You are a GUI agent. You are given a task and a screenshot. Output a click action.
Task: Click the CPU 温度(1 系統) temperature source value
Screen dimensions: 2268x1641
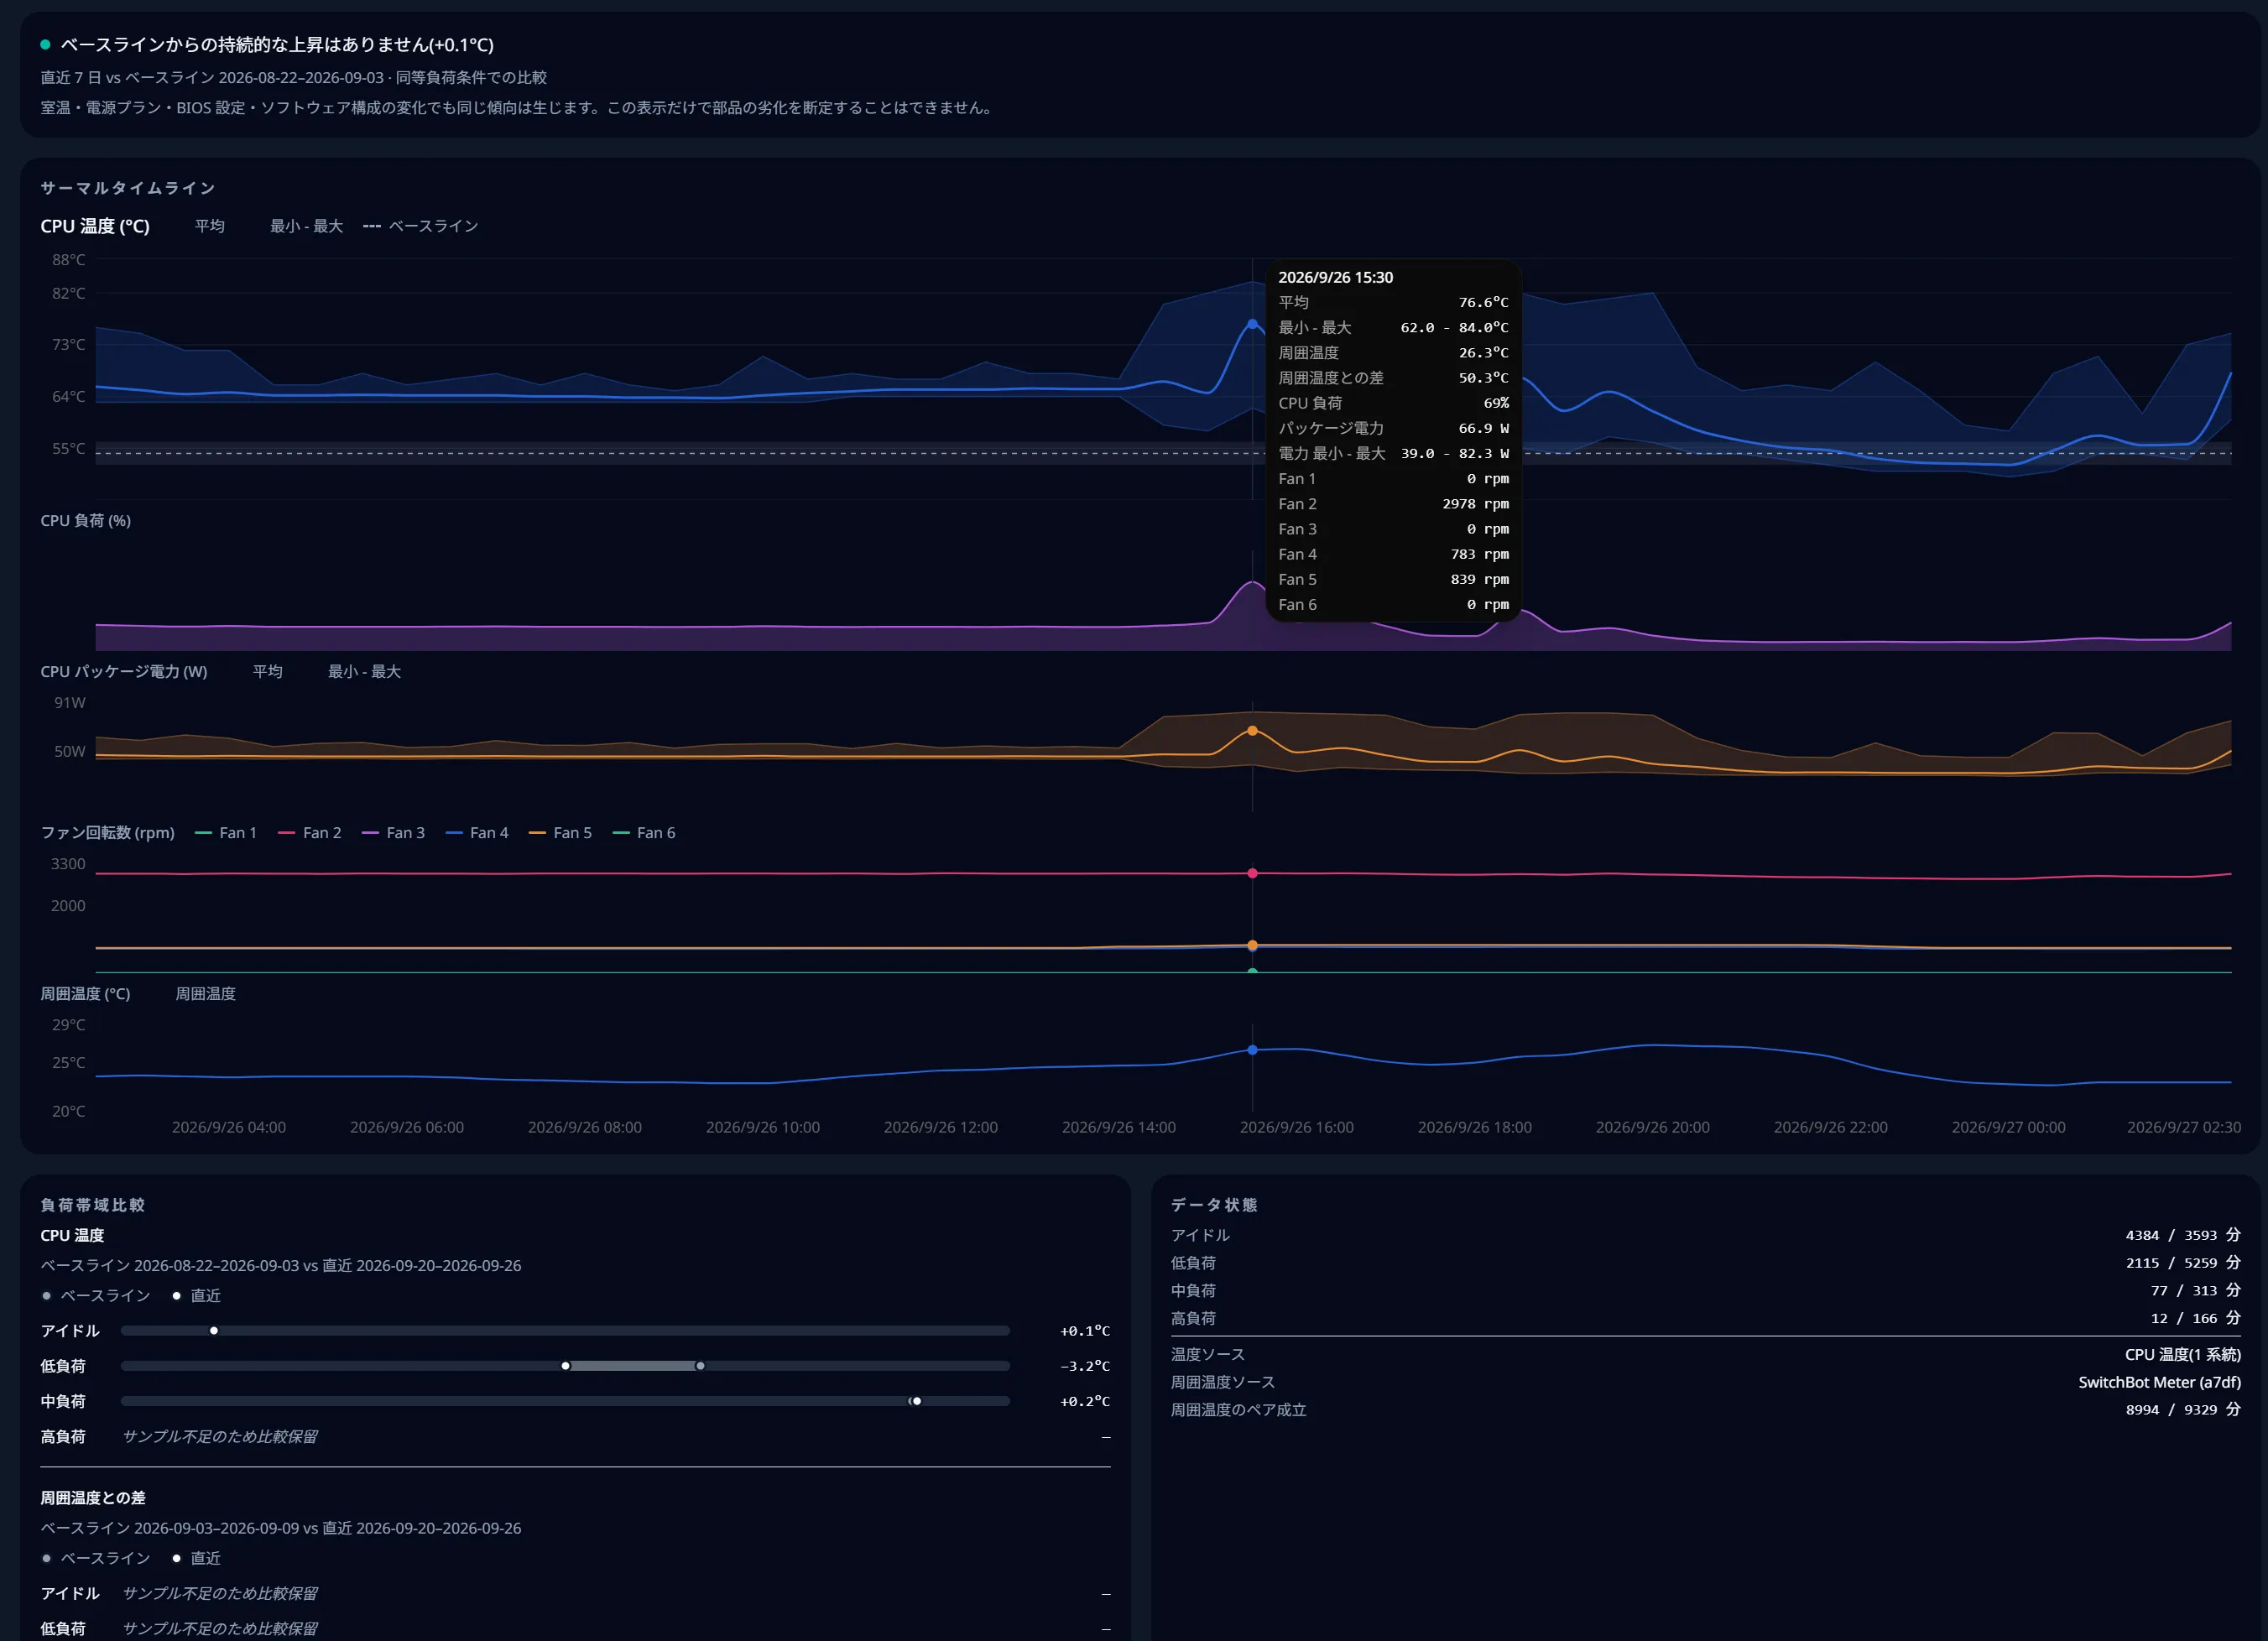click(2183, 1354)
